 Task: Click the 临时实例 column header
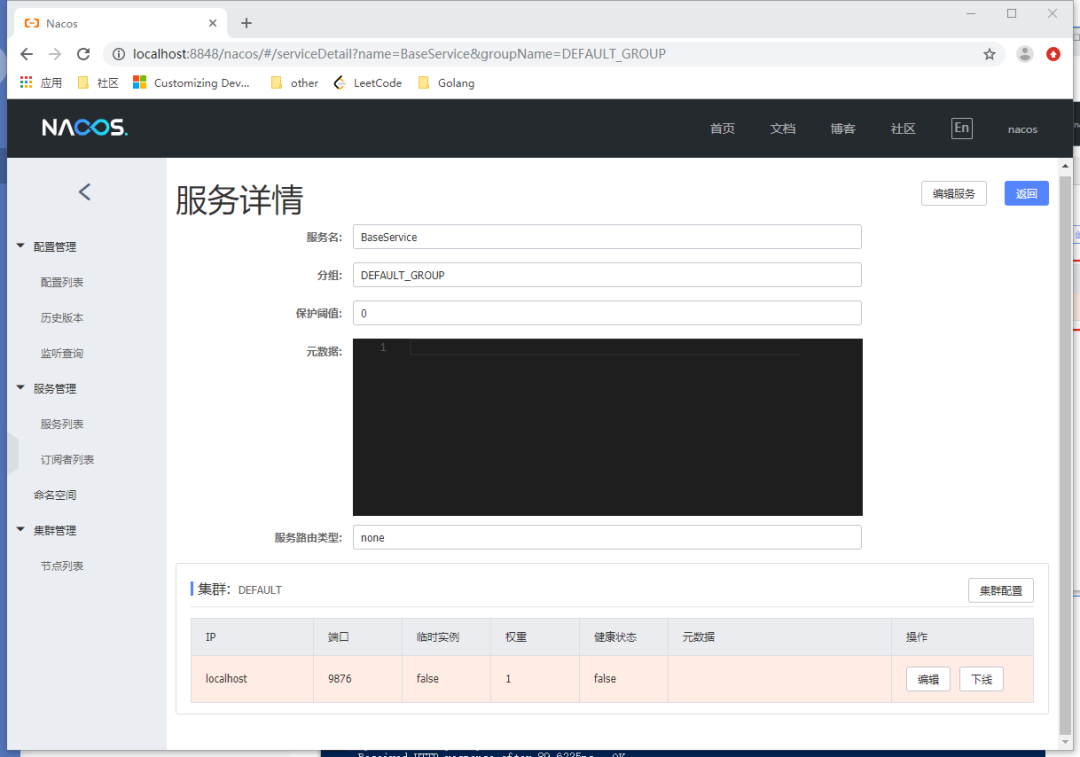[x=446, y=637]
